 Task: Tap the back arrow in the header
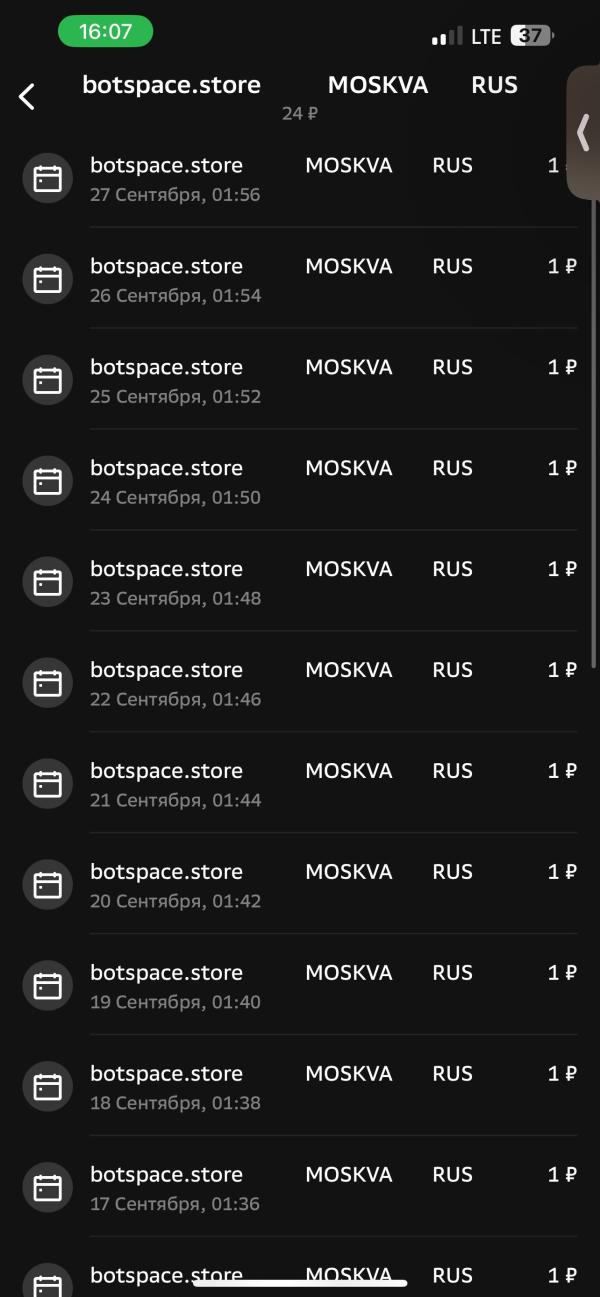(x=27, y=96)
